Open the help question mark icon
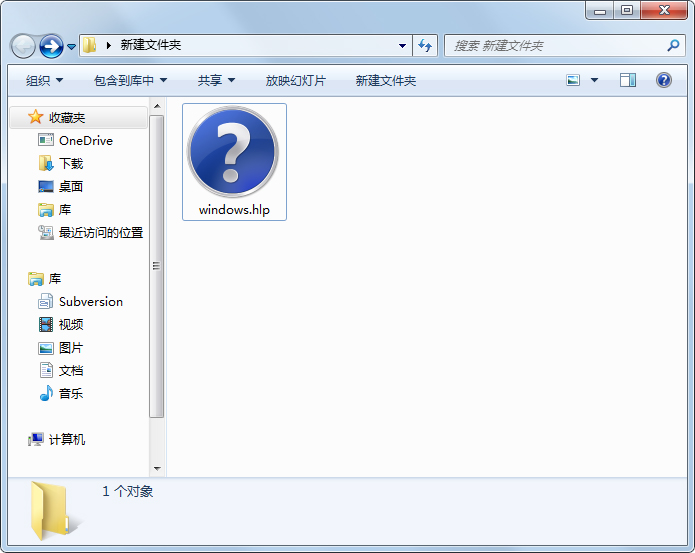The width and height of the screenshot is (695, 553). [663, 80]
